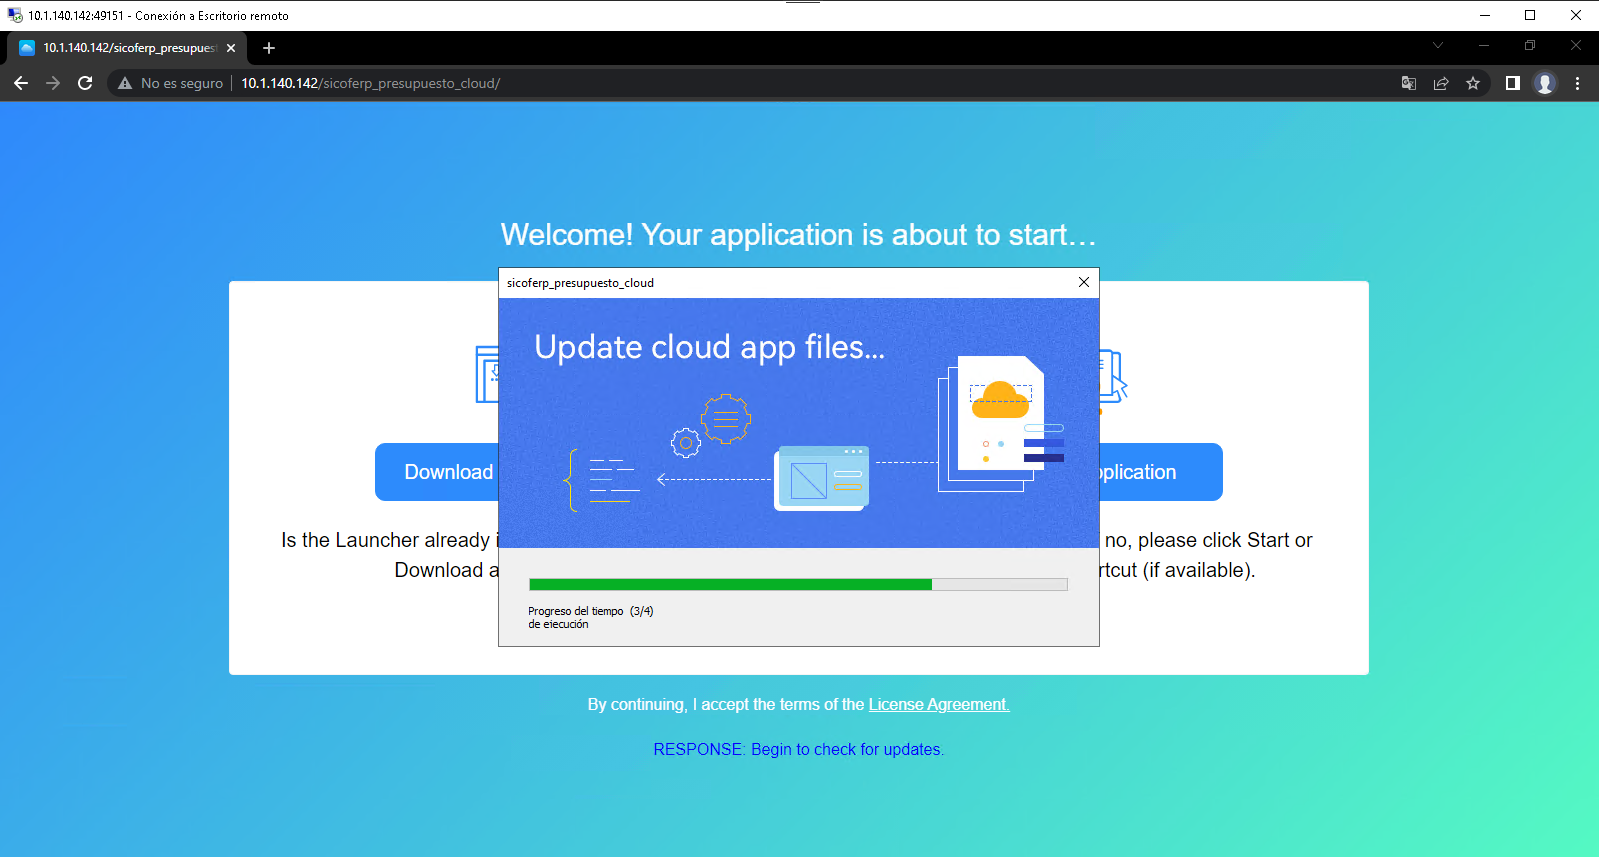Open the translate page icon

1409,83
